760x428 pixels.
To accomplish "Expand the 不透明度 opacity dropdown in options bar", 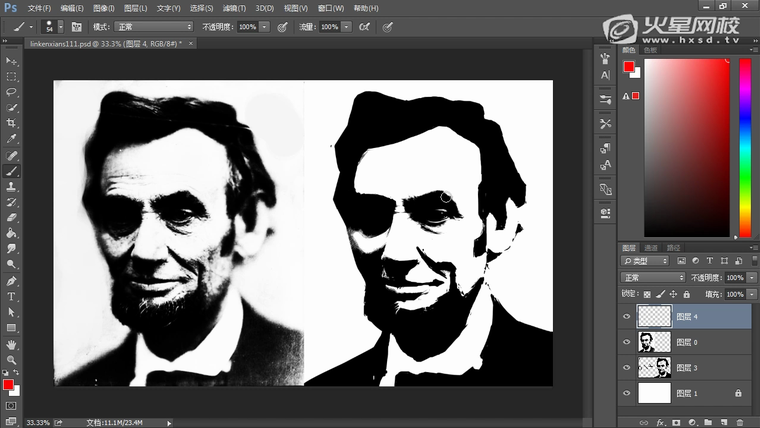I will (x=264, y=26).
